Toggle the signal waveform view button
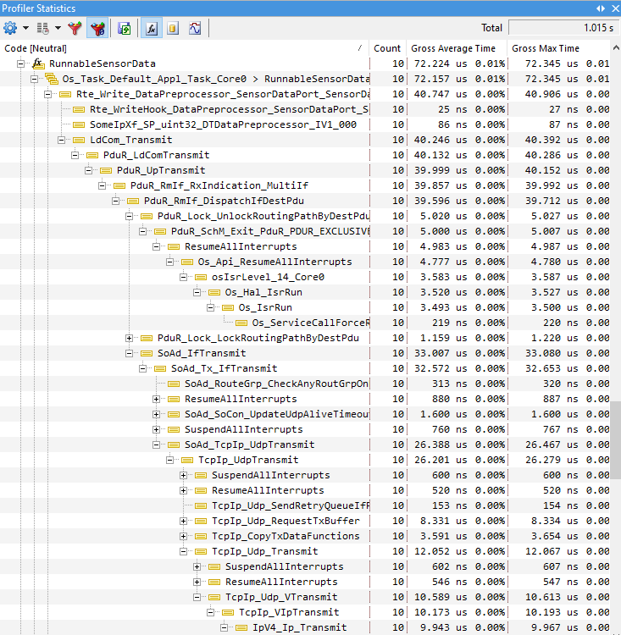This screenshot has width=621, height=635. point(195,28)
